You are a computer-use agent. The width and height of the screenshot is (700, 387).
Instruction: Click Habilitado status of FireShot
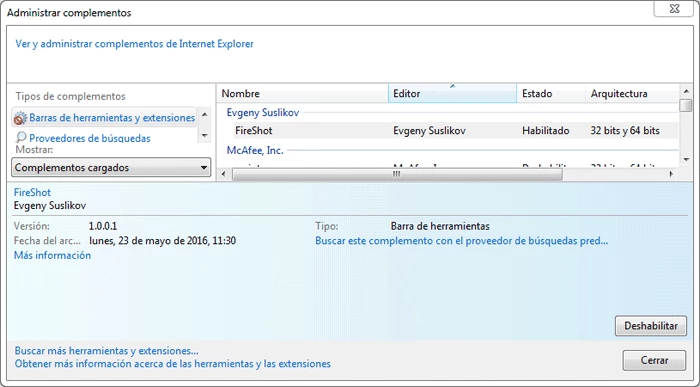(x=546, y=131)
